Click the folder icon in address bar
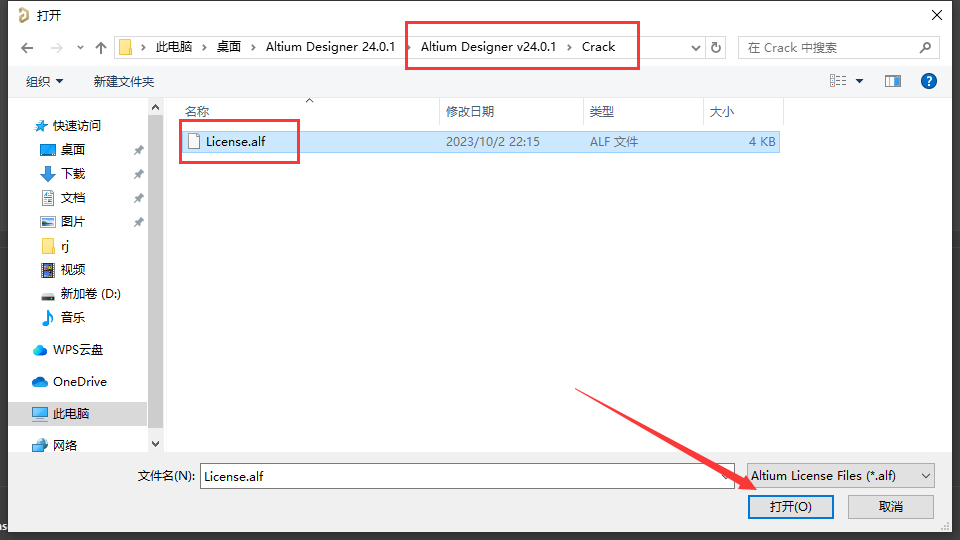960x540 pixels. [126, 47]
